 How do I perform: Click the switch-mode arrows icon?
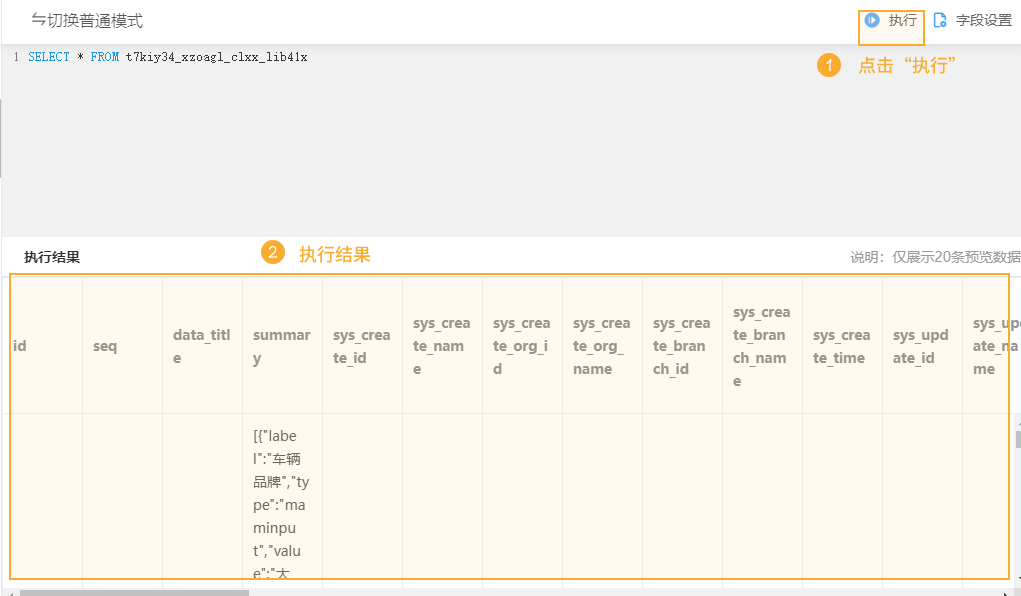click(38, 20)
